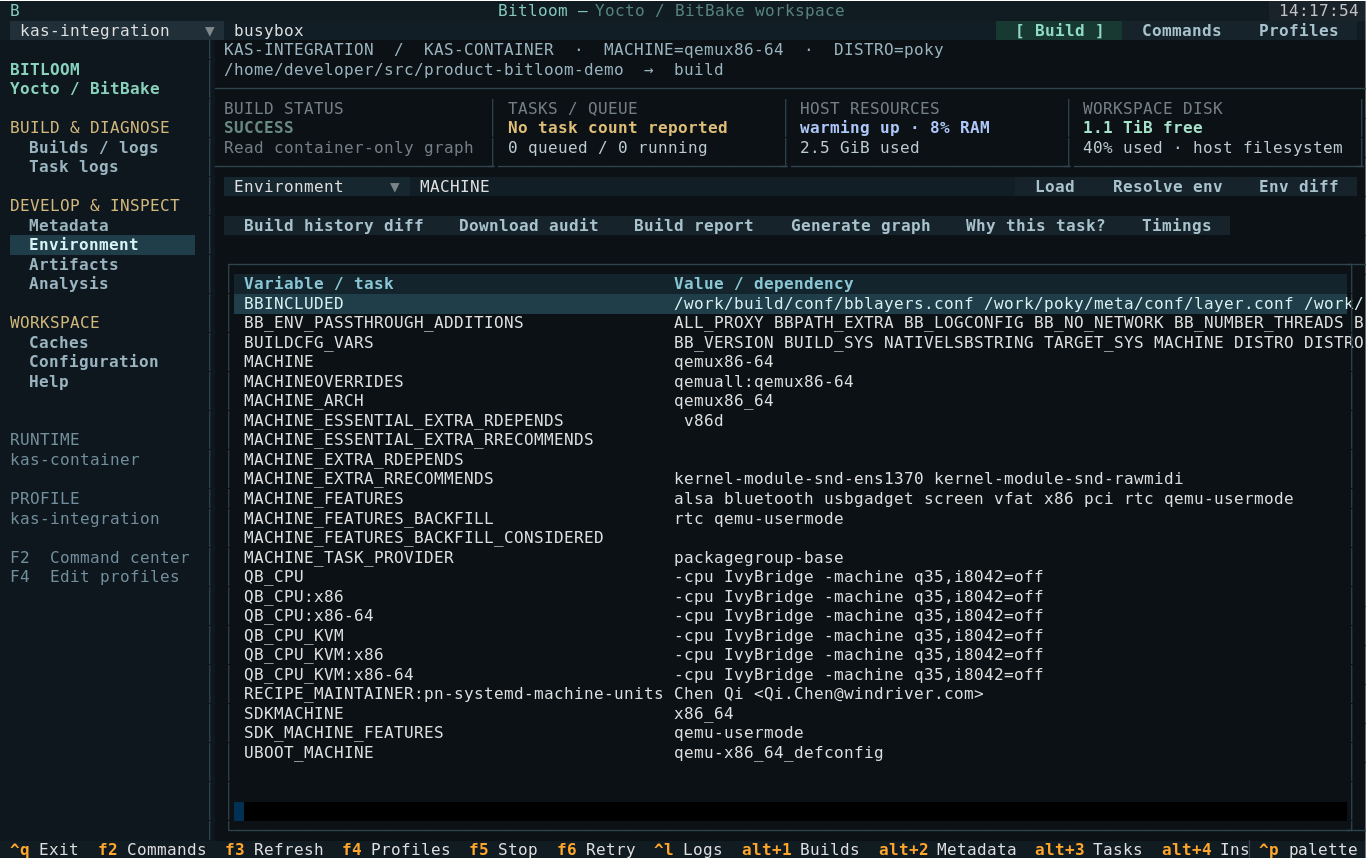Click the Generate graph button

click(860, 226)
